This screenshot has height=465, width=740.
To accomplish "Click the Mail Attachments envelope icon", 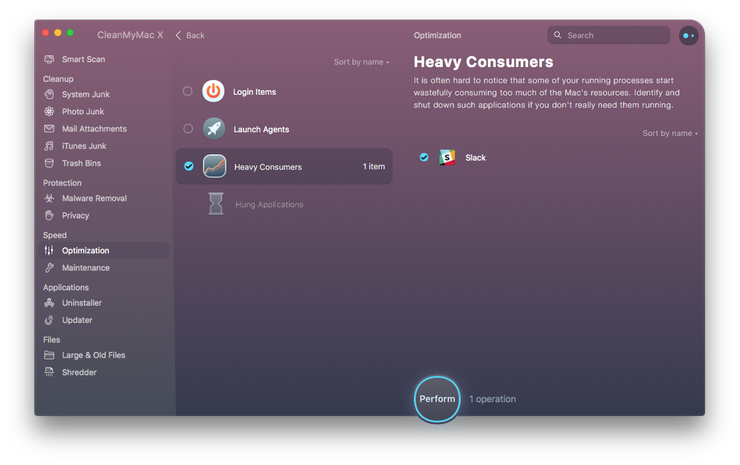I will [49, 128].
